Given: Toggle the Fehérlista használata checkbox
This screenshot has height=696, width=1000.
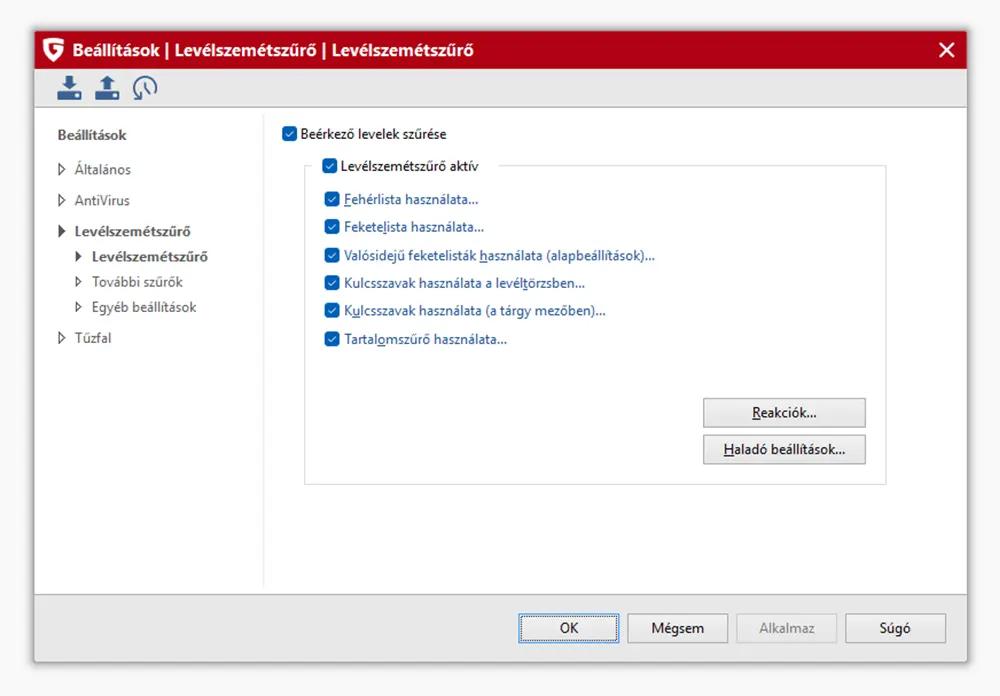Looking at the screenshot, I should [x=333, y=199].
